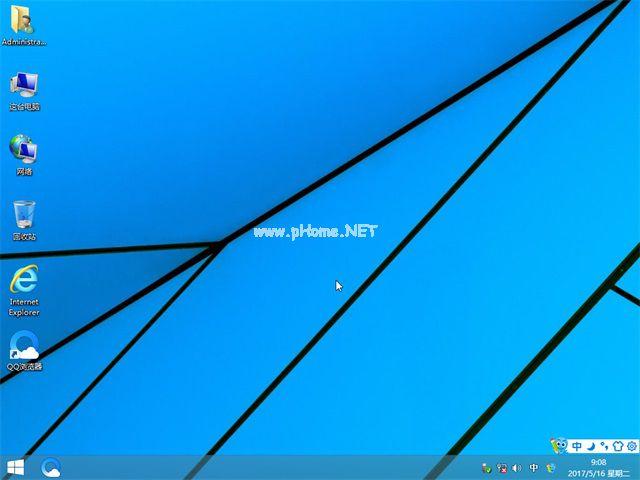The width and height of the screenshot is (640, 480).
Task: Select the QQ浏览器 desktop shortcut
Action: pyautogui.click(x=24, y=351)
